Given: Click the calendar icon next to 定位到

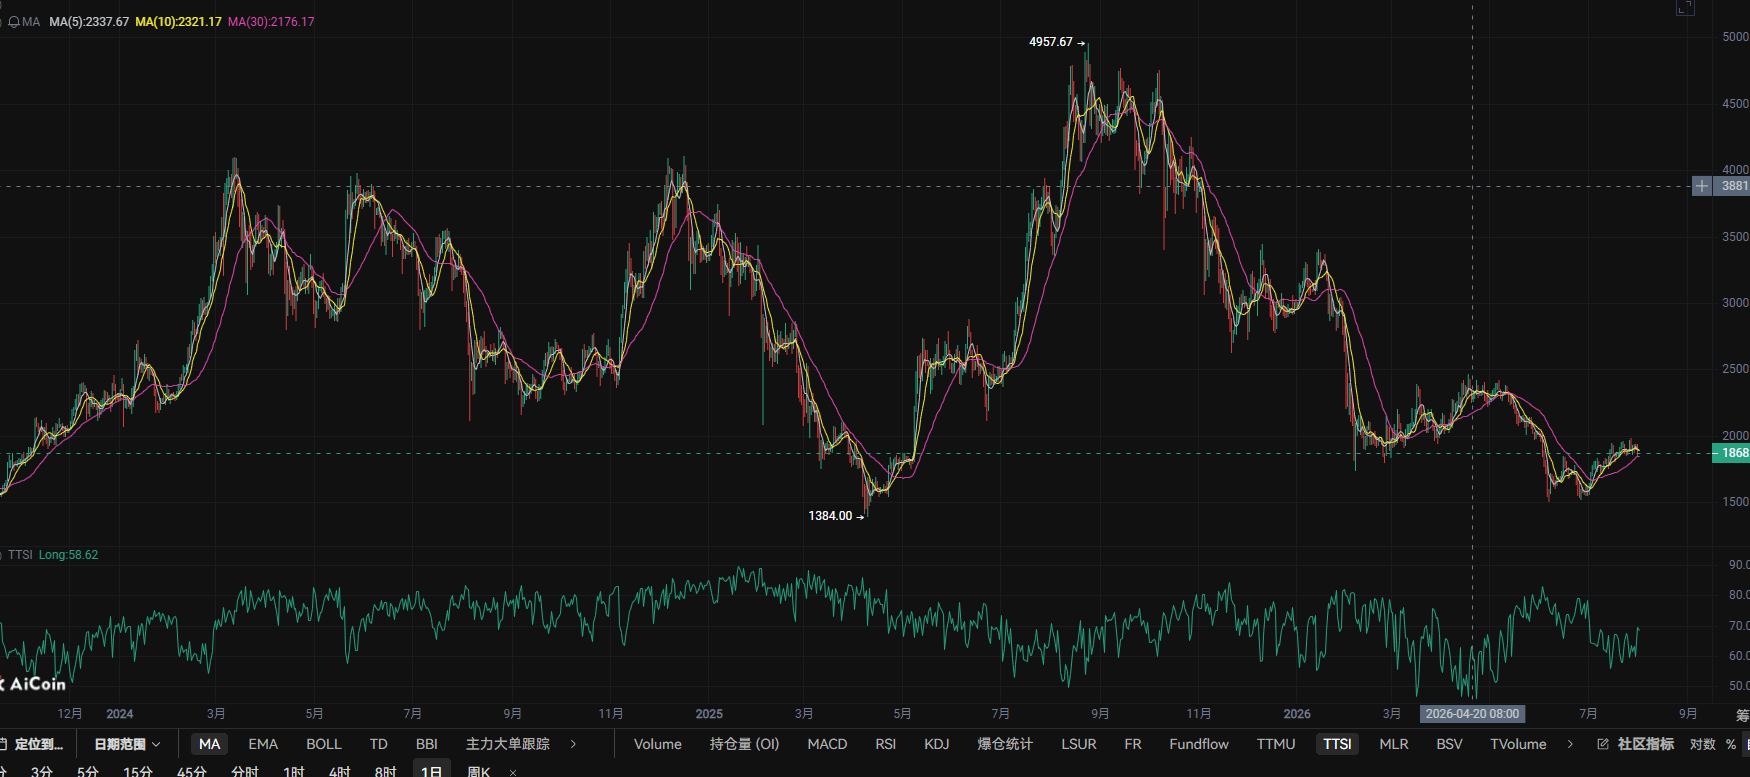Looking at the screenshot, I should [3, 744].
